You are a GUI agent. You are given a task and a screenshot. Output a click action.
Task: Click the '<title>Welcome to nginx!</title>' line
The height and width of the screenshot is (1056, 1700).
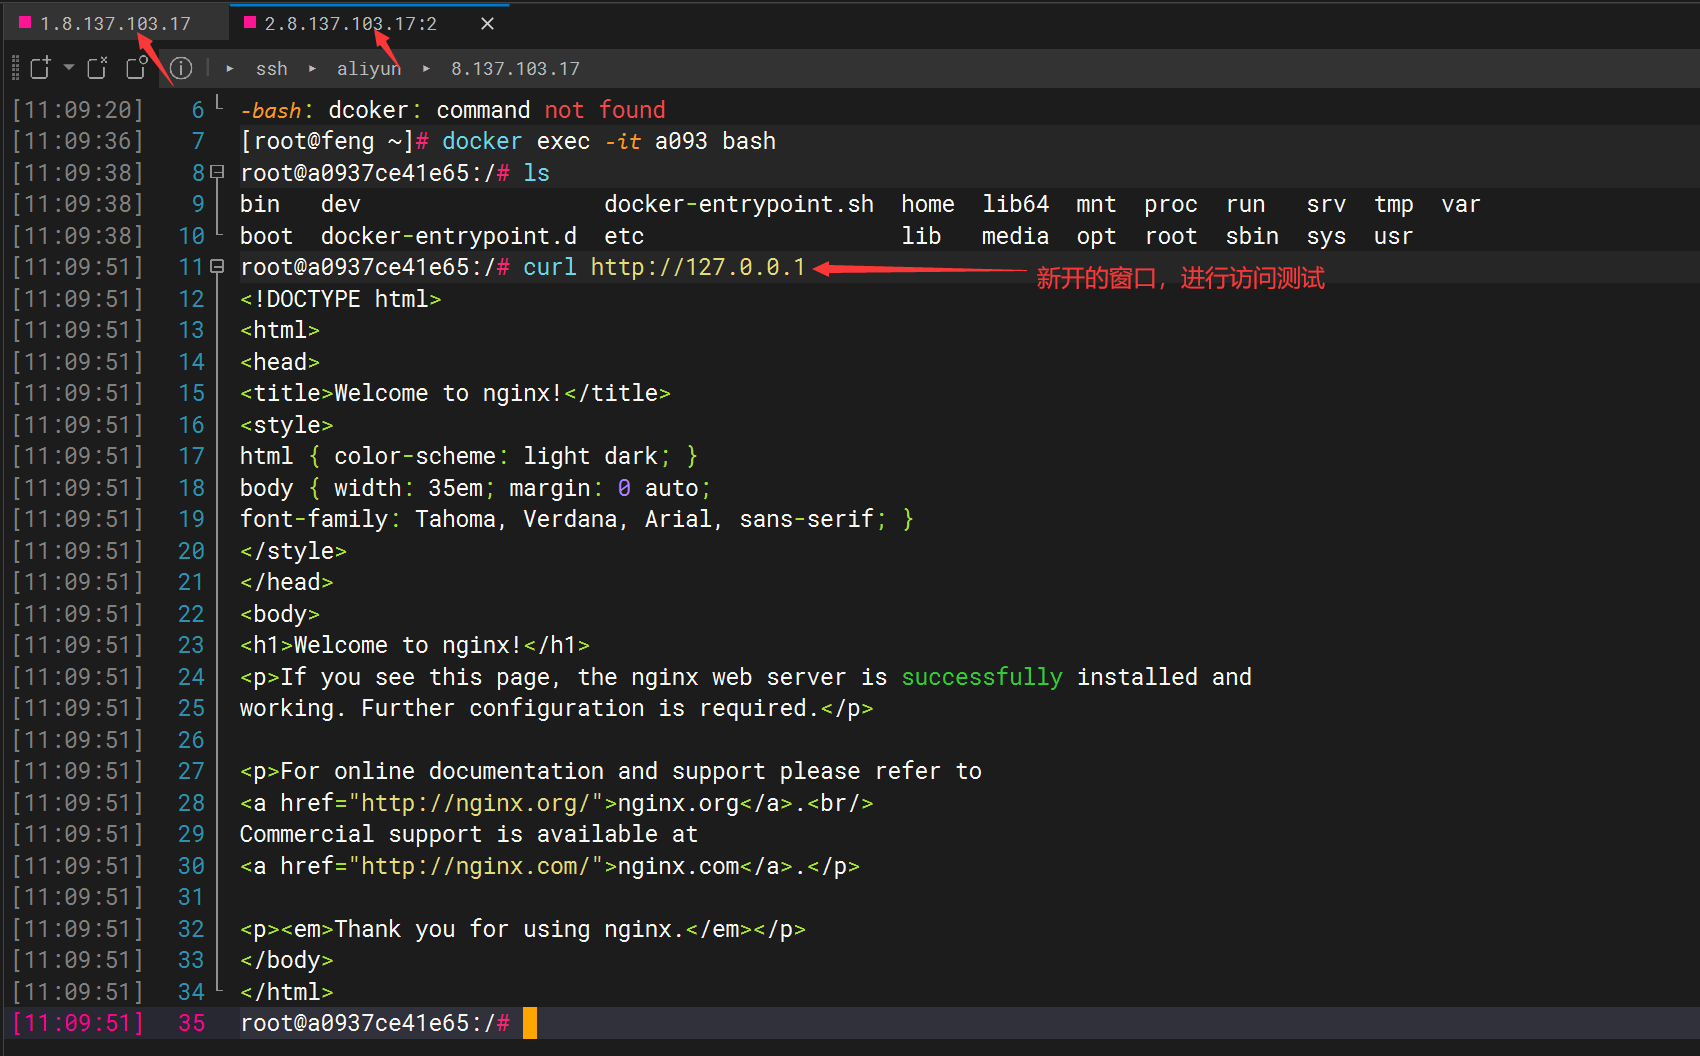pyautogui.click(x=455, y=393)
